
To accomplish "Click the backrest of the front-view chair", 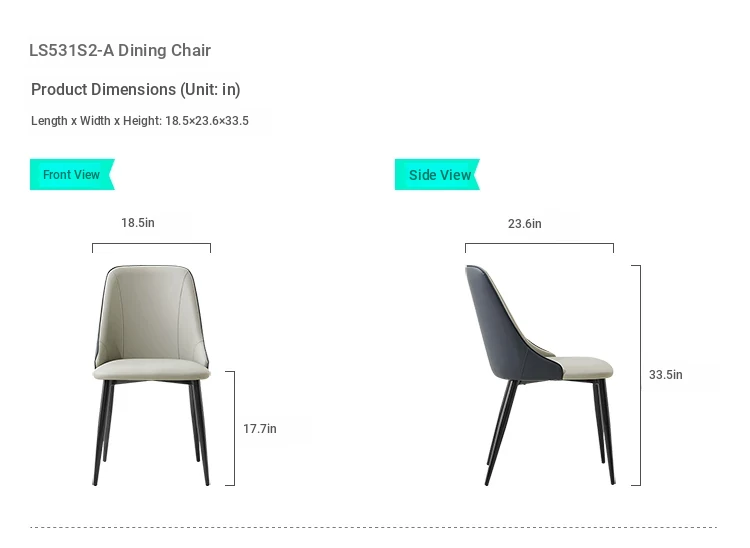I will tap(151, 310).
